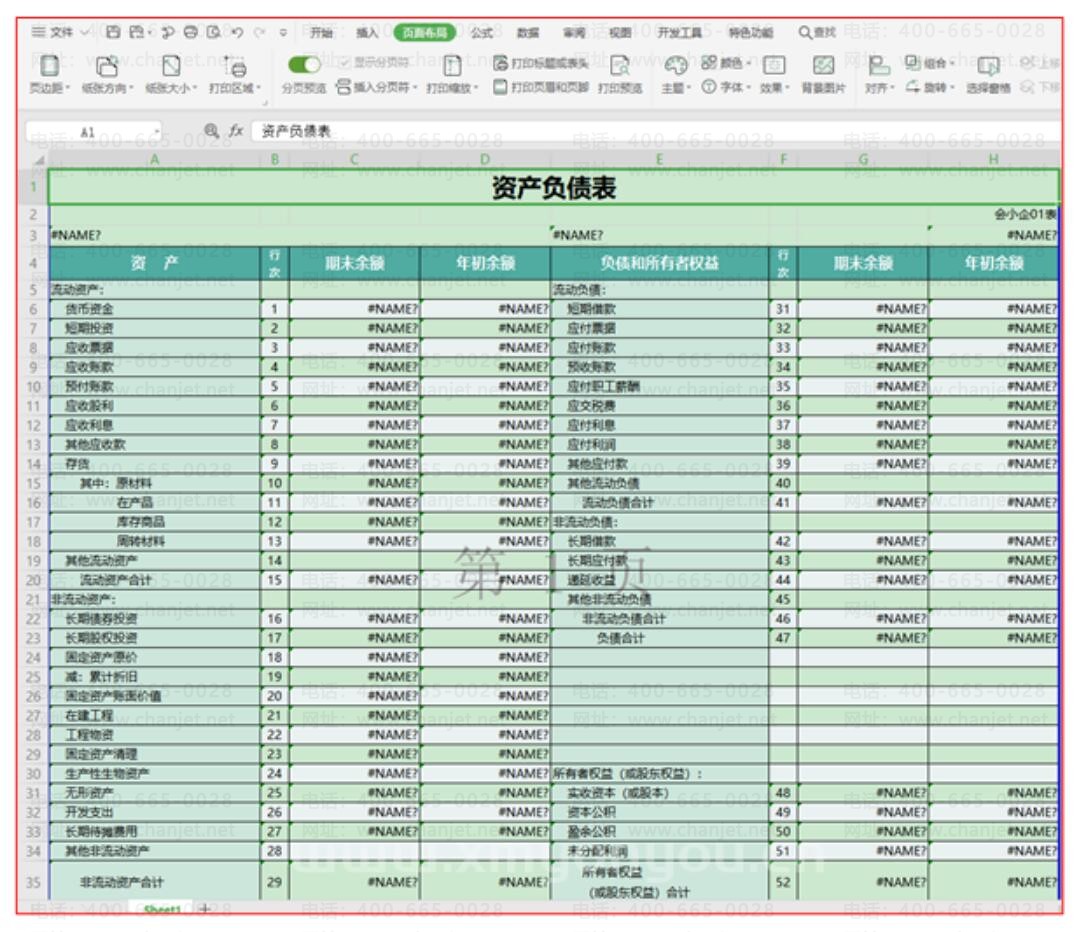Click the 打印页眉和页脚 button
The width and height of the screenshot is (1082, 932).
pyautogui.click(x=541, y=87)
